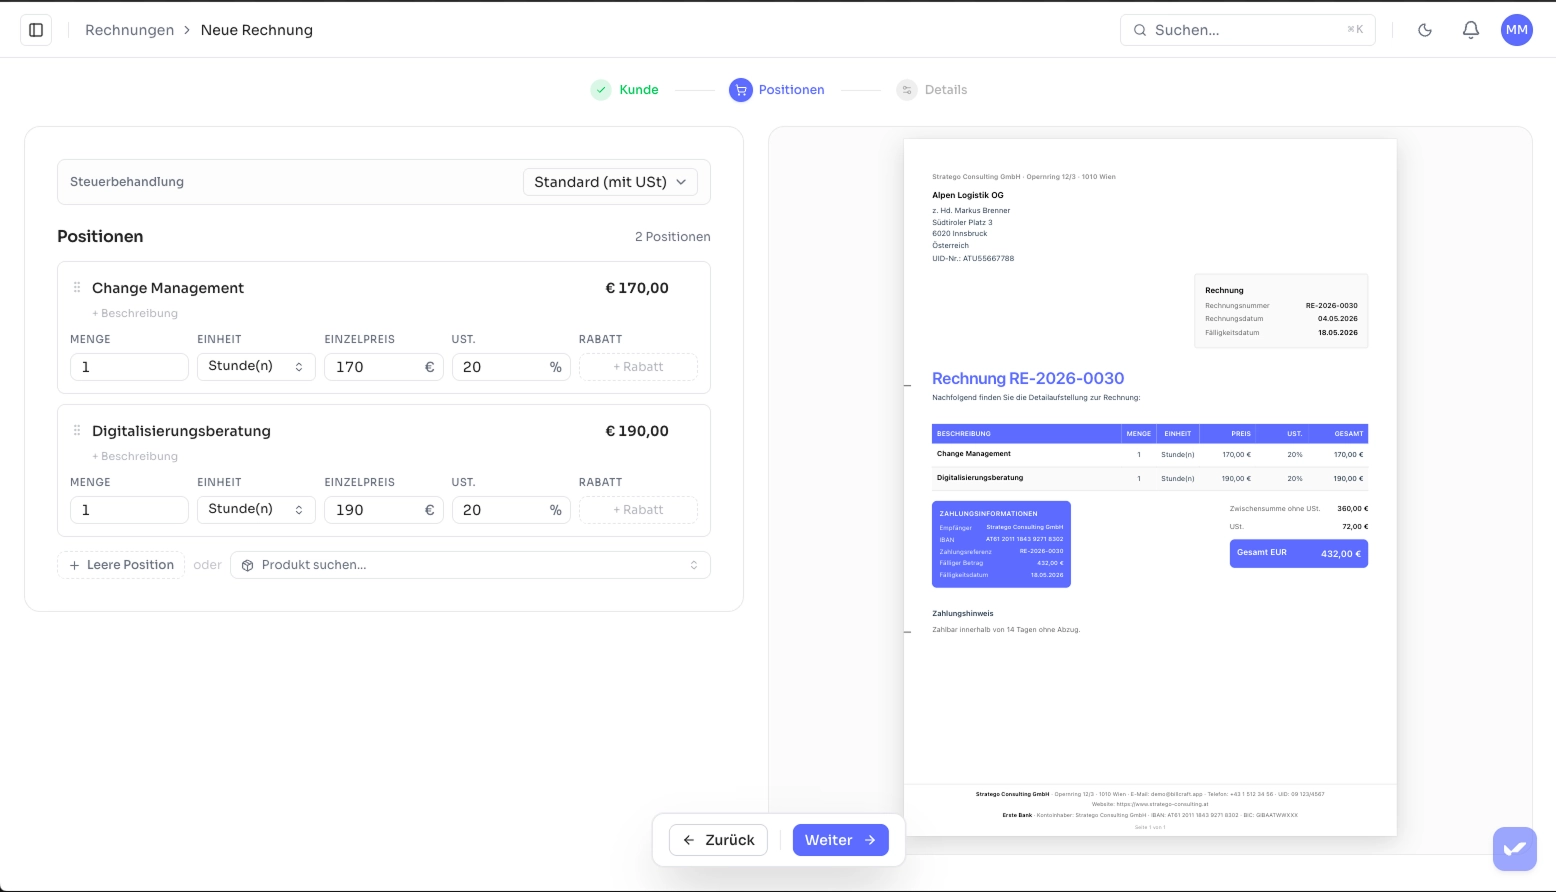Click the 2 Positionen count label

(x=673, y=237)
